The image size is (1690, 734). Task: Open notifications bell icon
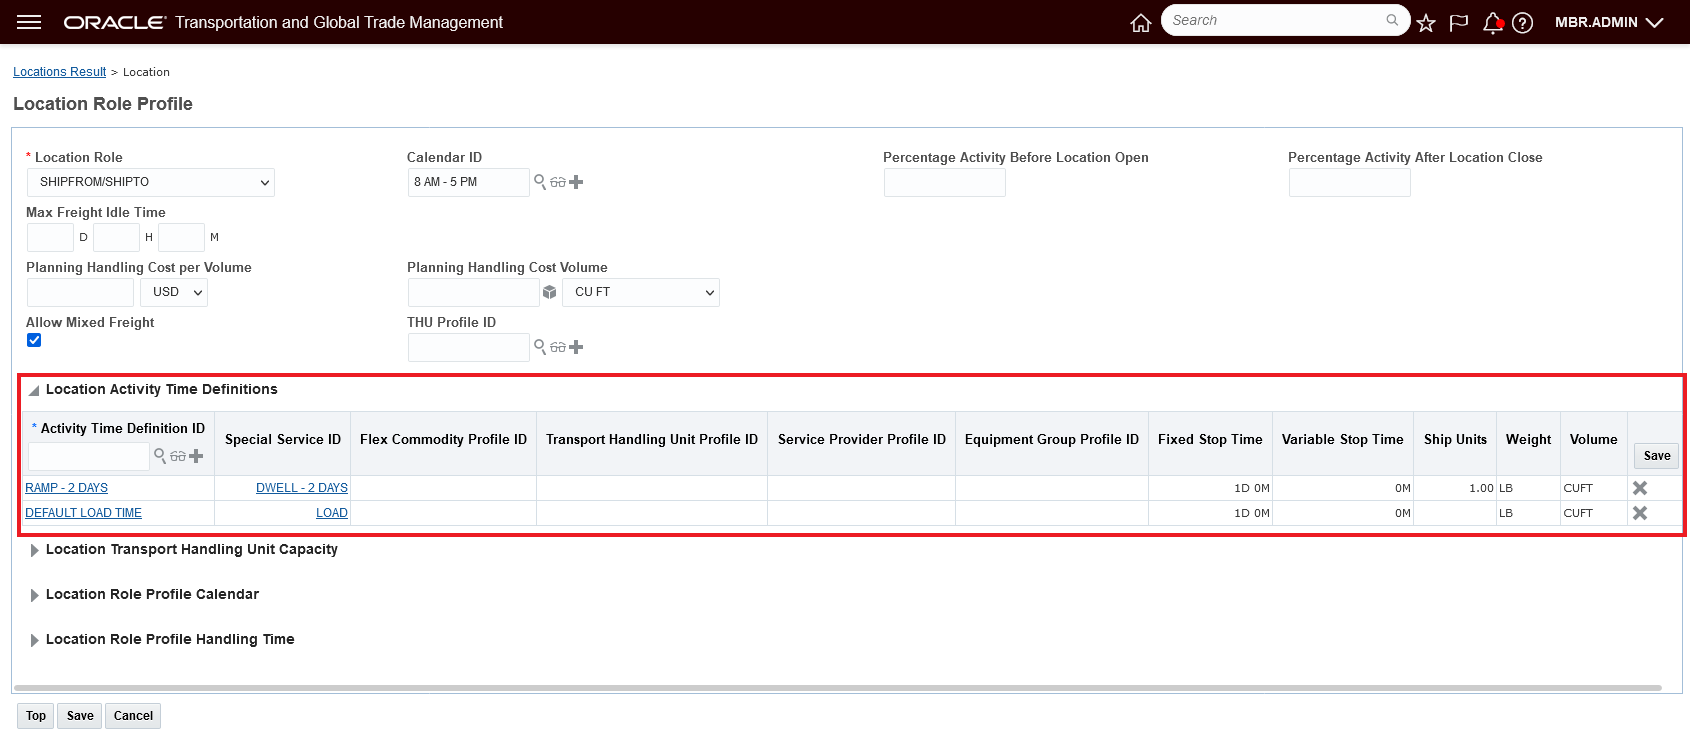click(1493, 23)
